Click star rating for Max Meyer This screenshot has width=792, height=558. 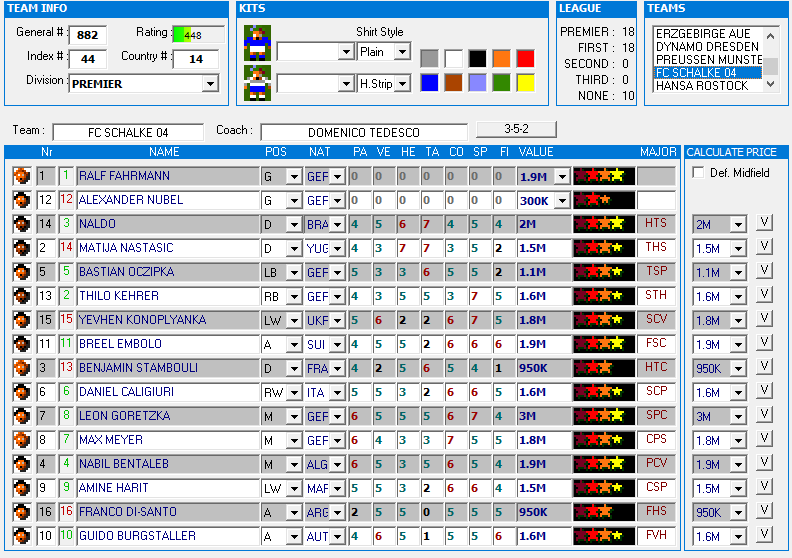pyautogui.click(x=604, y=440)
